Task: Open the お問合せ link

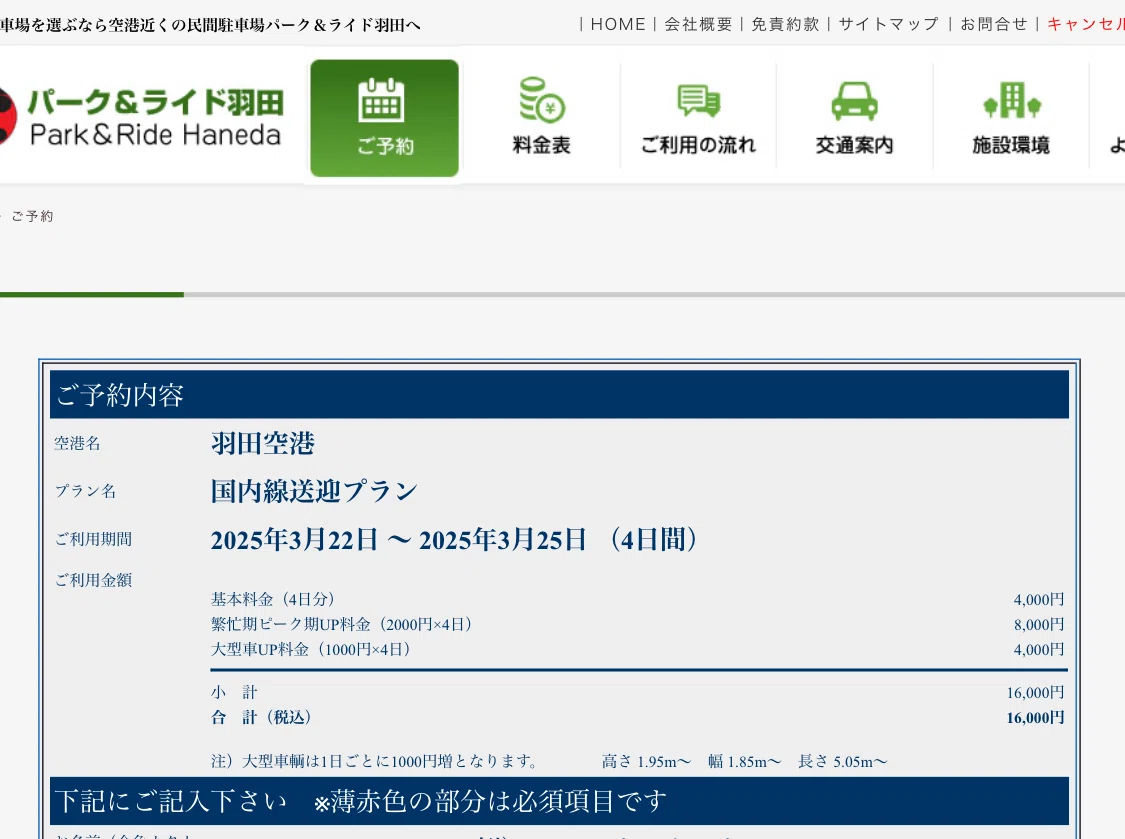Action: 994,24
